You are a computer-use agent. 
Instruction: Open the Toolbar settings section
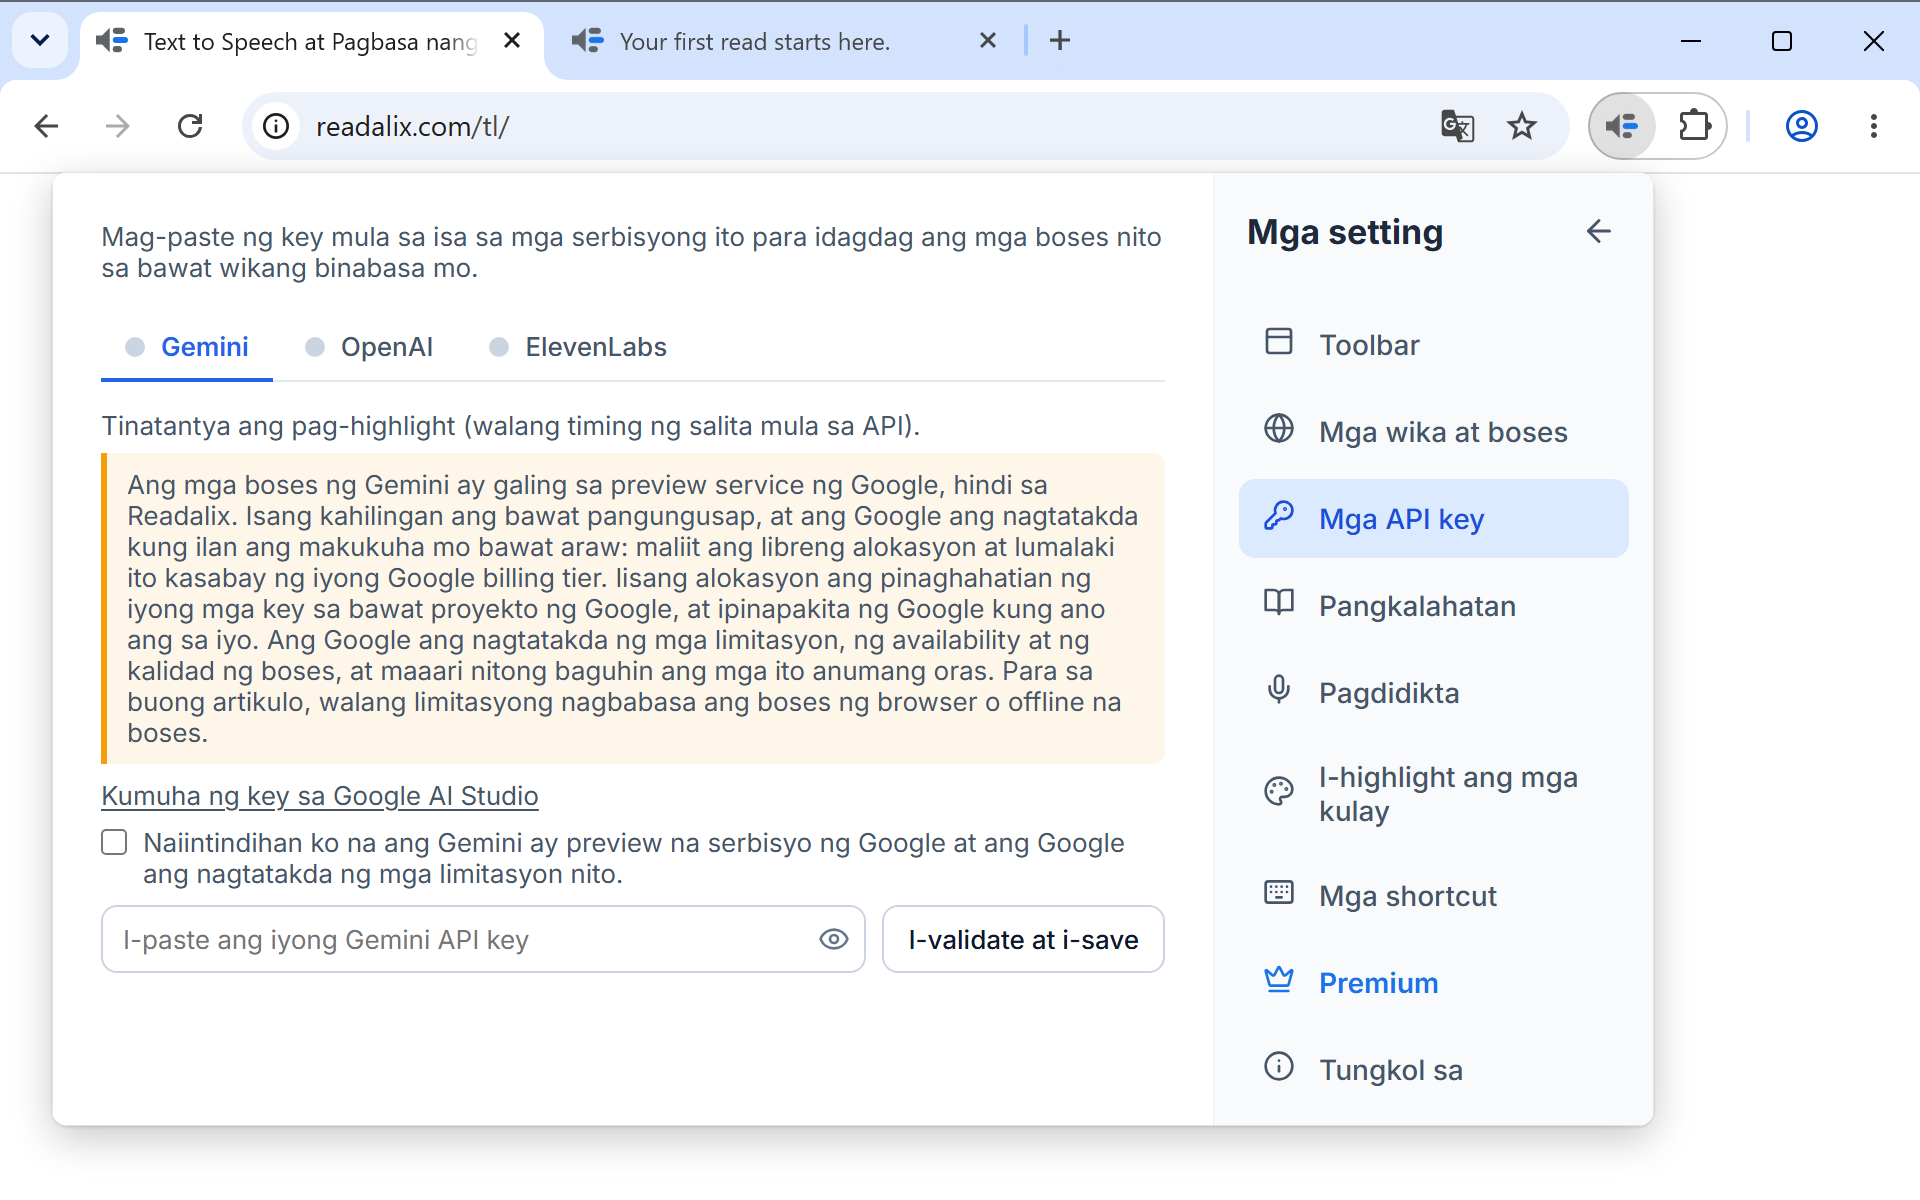[1433, 345]
